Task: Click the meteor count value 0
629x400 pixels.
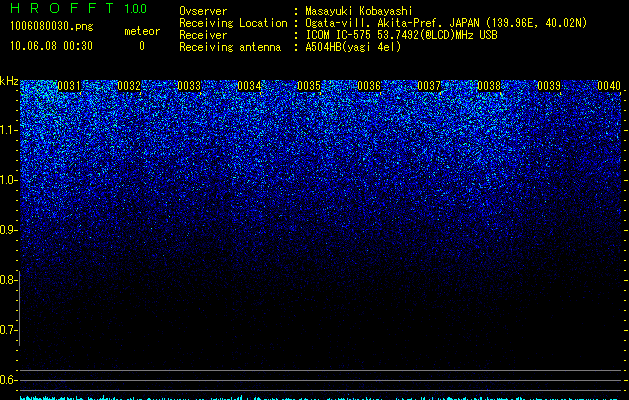Action: point(142,46)
